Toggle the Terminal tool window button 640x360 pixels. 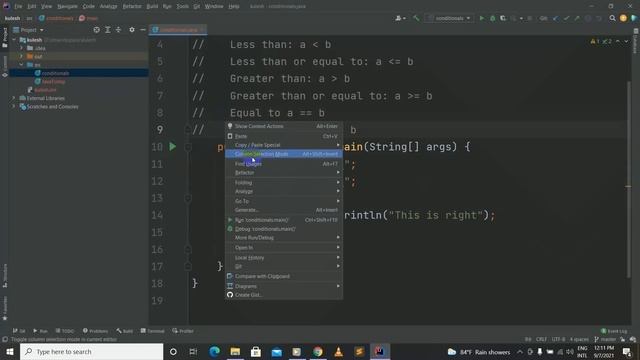click(x=152, y=331)
